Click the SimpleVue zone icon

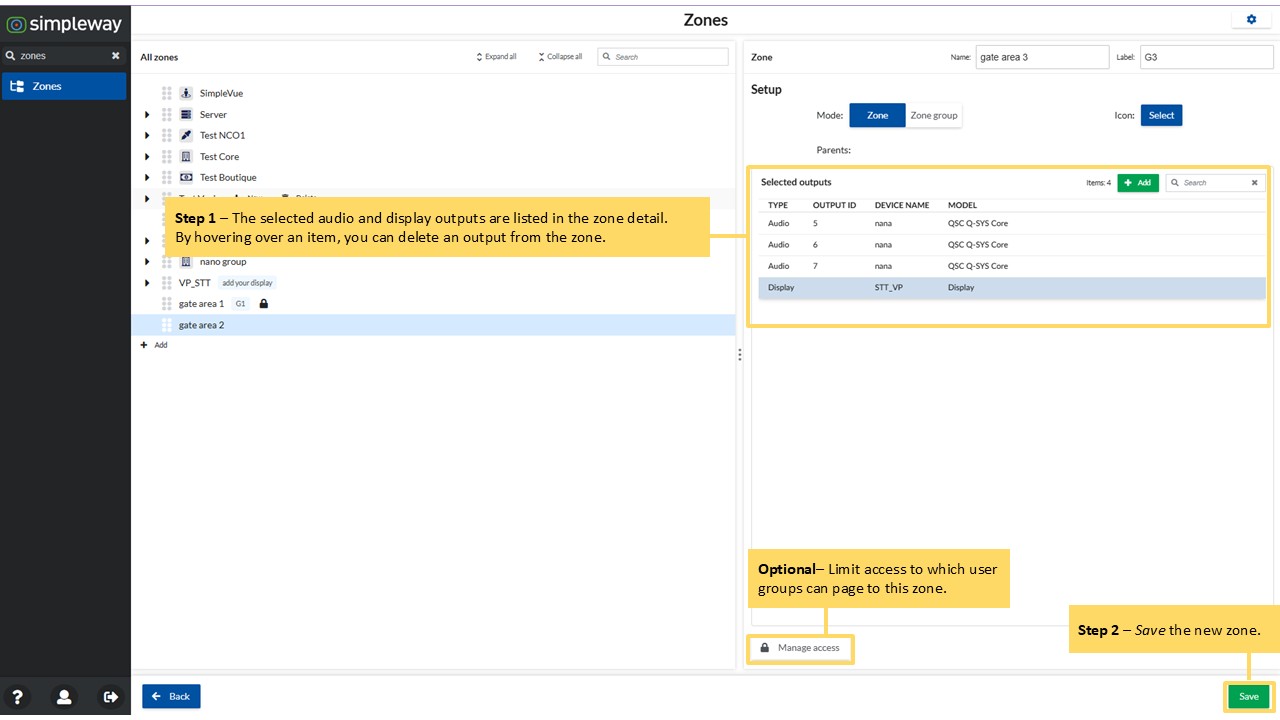click(186, 93)
